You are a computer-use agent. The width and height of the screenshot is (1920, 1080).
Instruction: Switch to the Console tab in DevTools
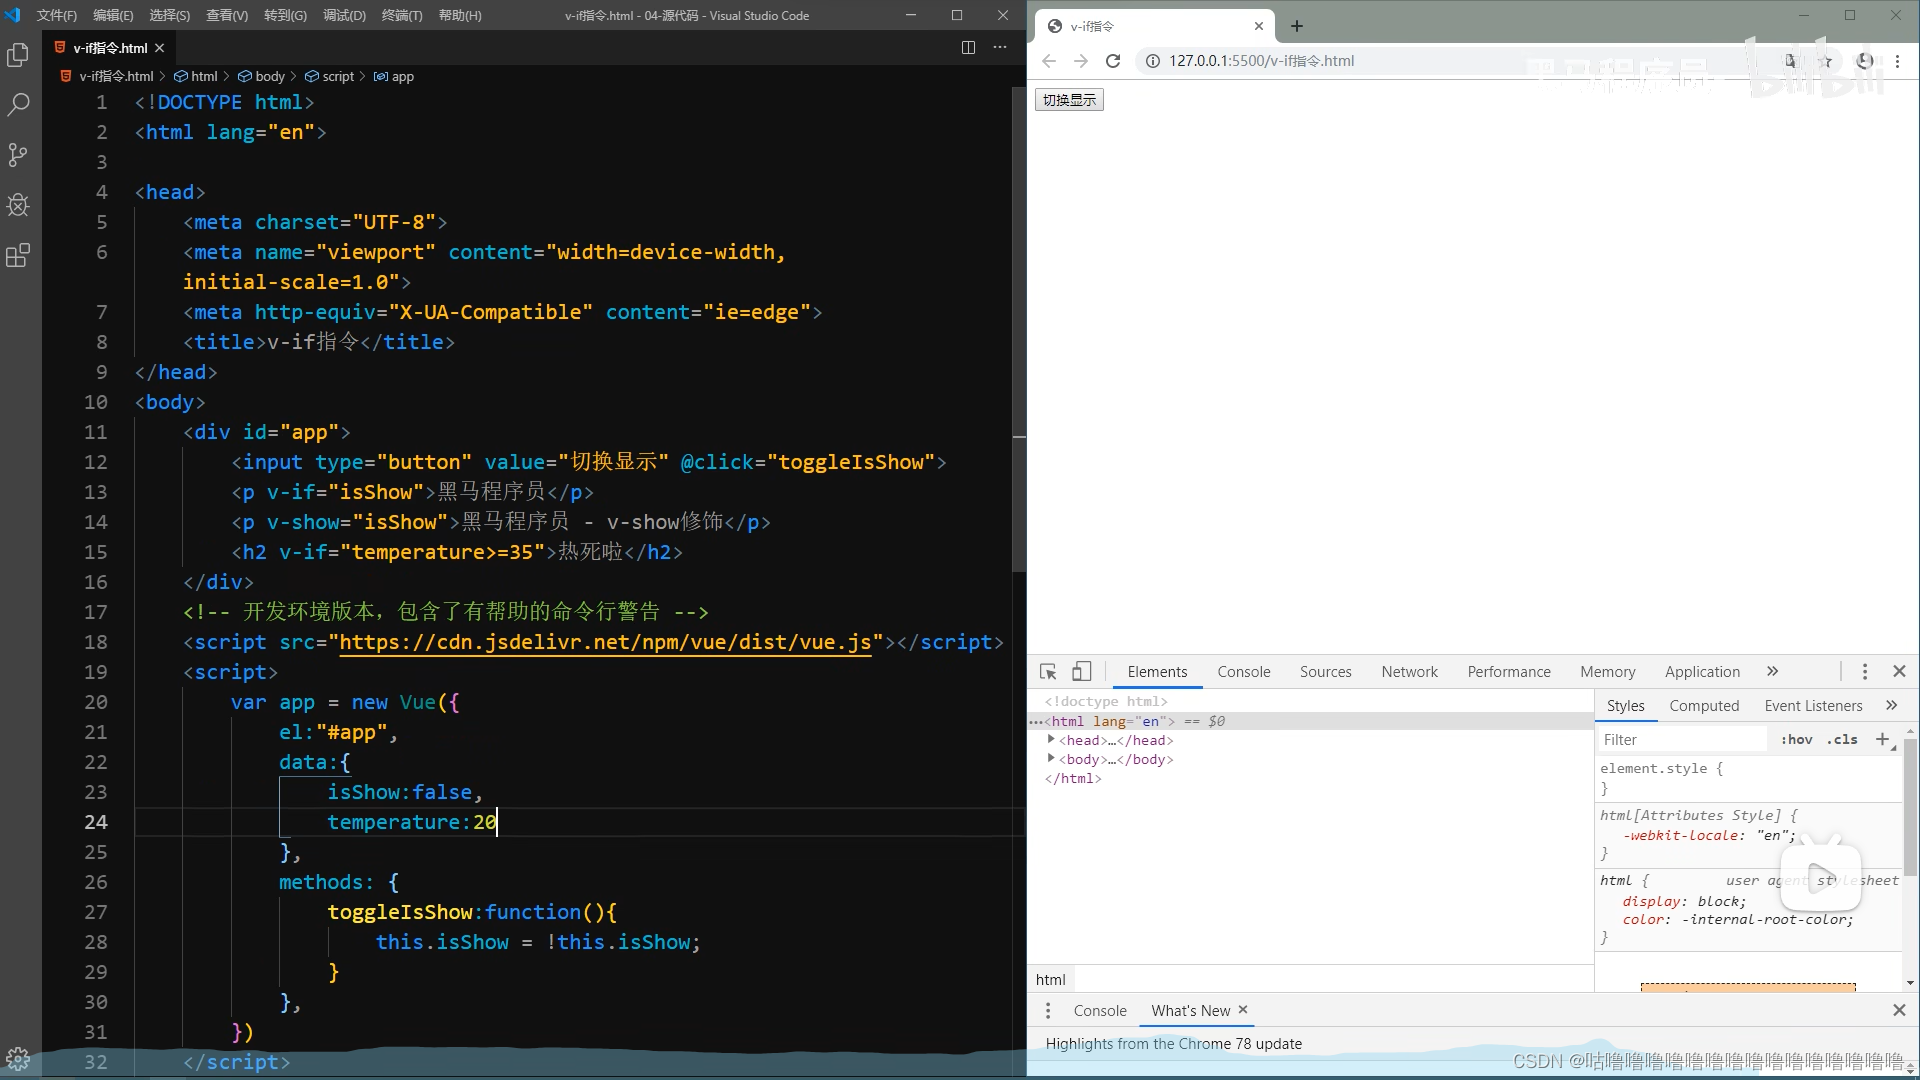click(x=1243, y=671)
